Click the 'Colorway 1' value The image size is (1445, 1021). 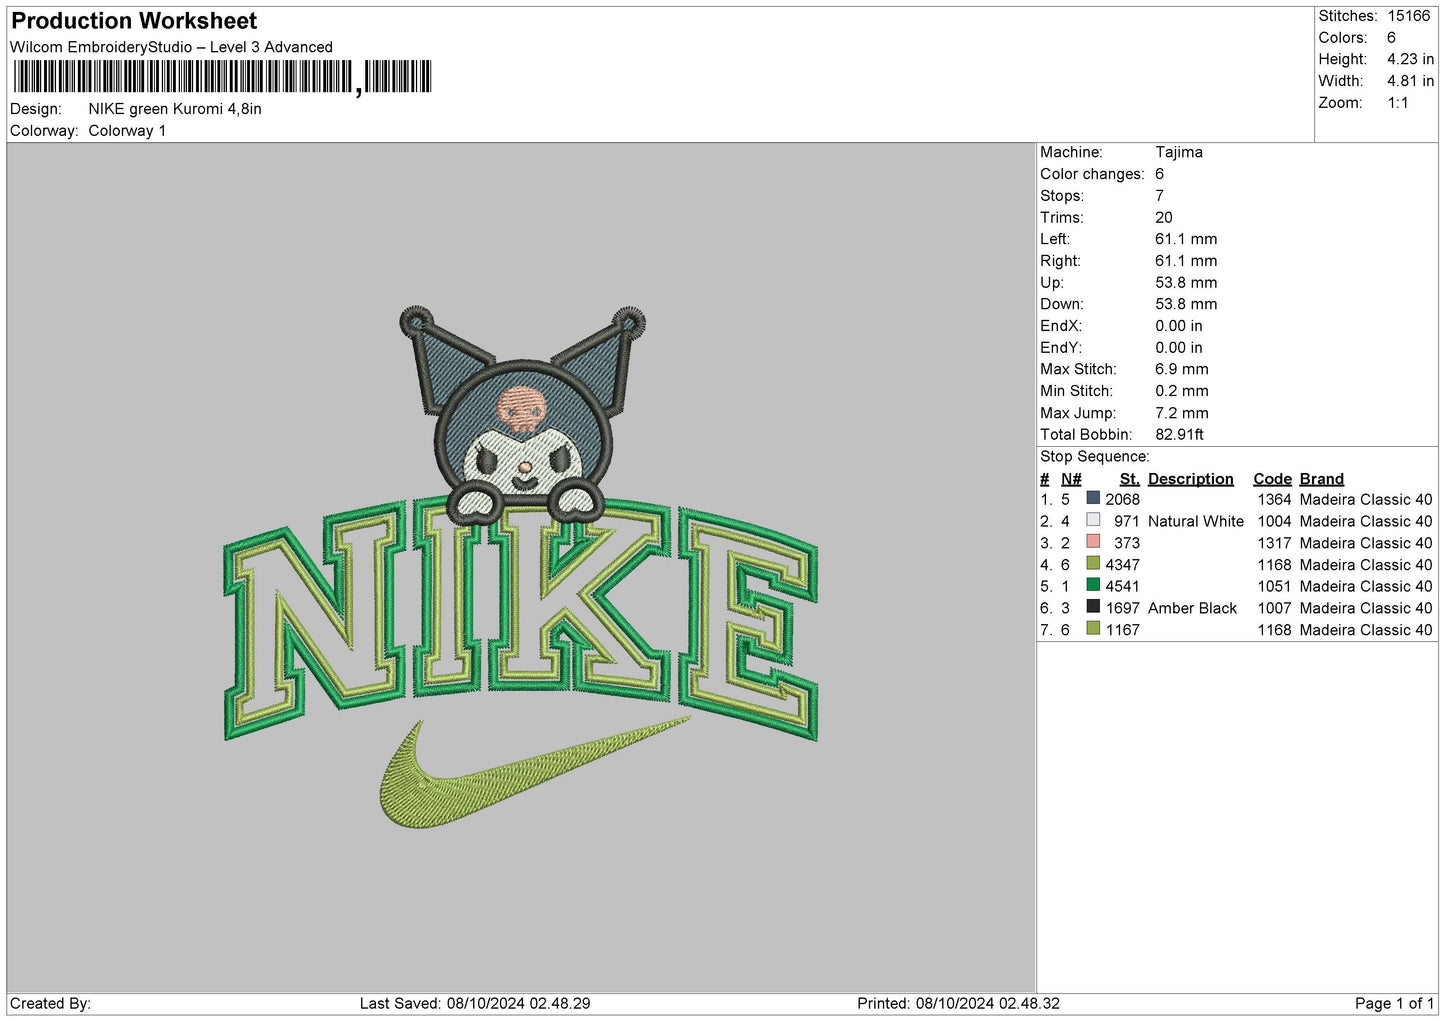127,131
